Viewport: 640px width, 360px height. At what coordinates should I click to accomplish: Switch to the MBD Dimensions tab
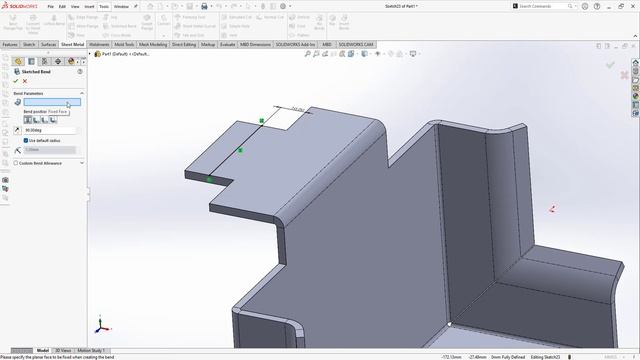pos(255,44)
